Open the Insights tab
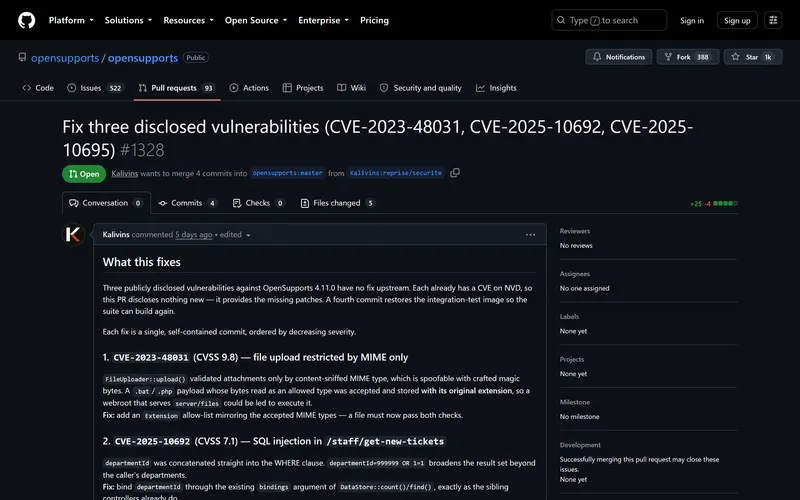800x500 pixels. (496, 88)
